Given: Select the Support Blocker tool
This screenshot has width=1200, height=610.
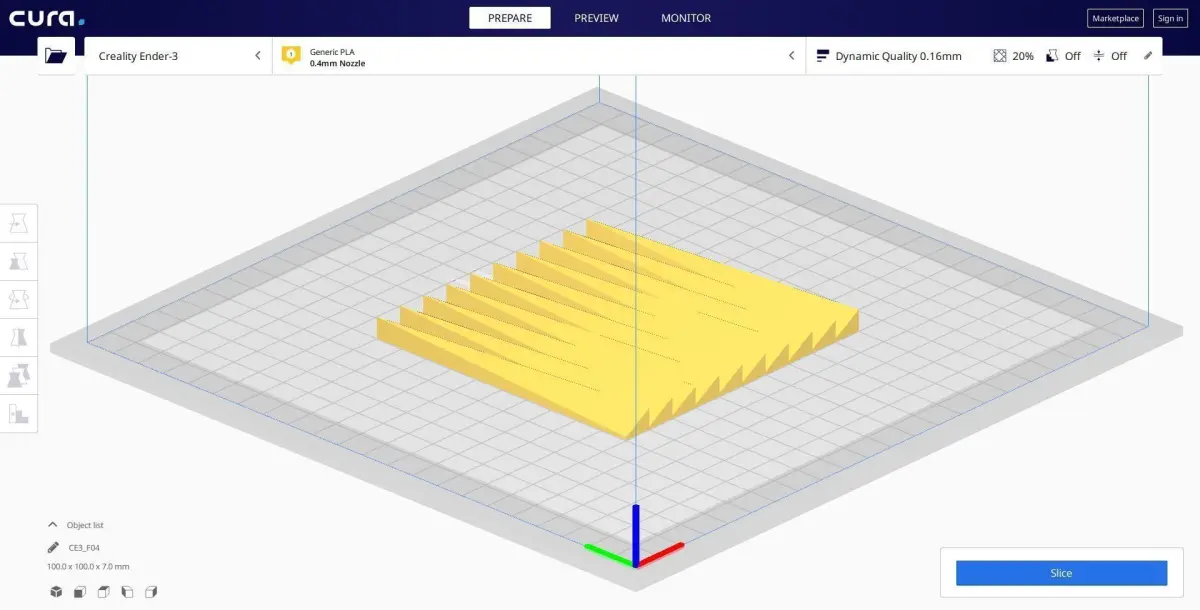Looking at the screenshot, I should (19, 413).
